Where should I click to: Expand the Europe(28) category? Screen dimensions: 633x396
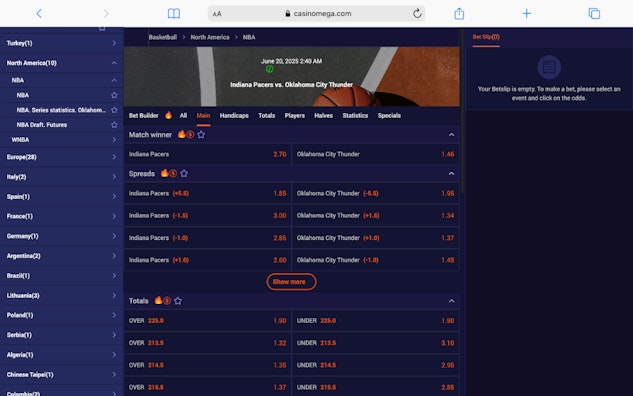(62, 157)
